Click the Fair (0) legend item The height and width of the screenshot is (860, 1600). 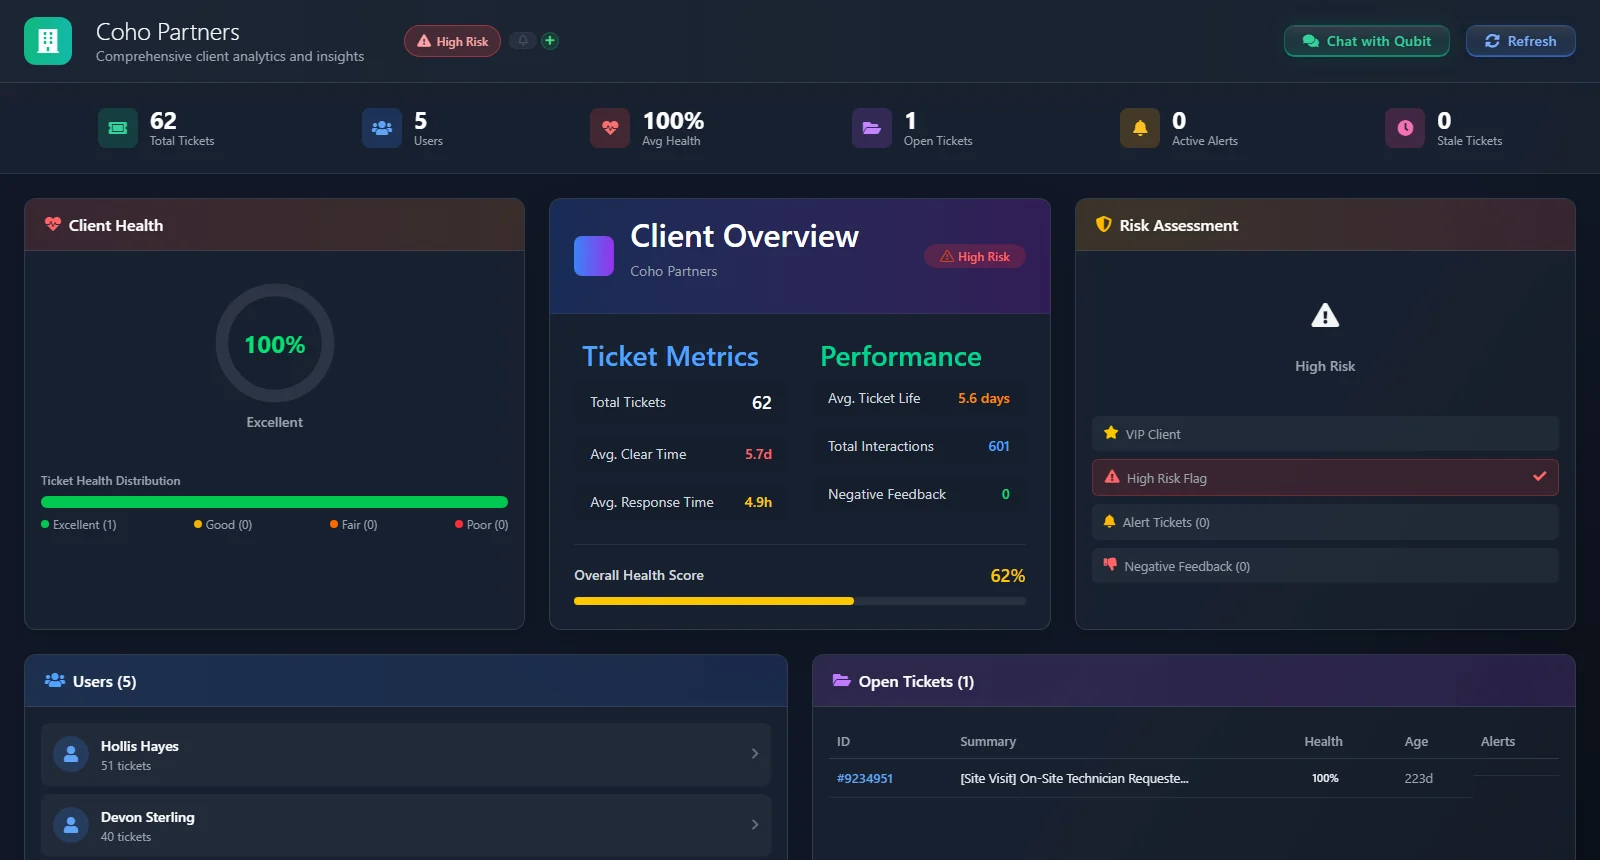354,525
